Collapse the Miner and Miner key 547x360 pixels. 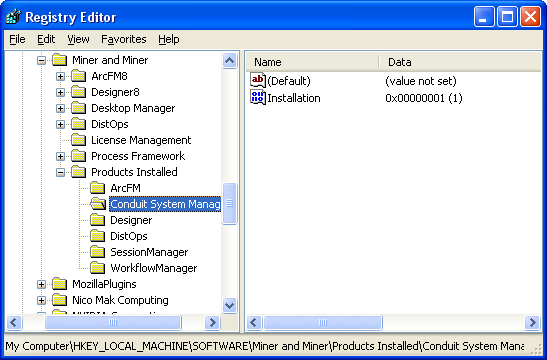(x=42, y=60)
